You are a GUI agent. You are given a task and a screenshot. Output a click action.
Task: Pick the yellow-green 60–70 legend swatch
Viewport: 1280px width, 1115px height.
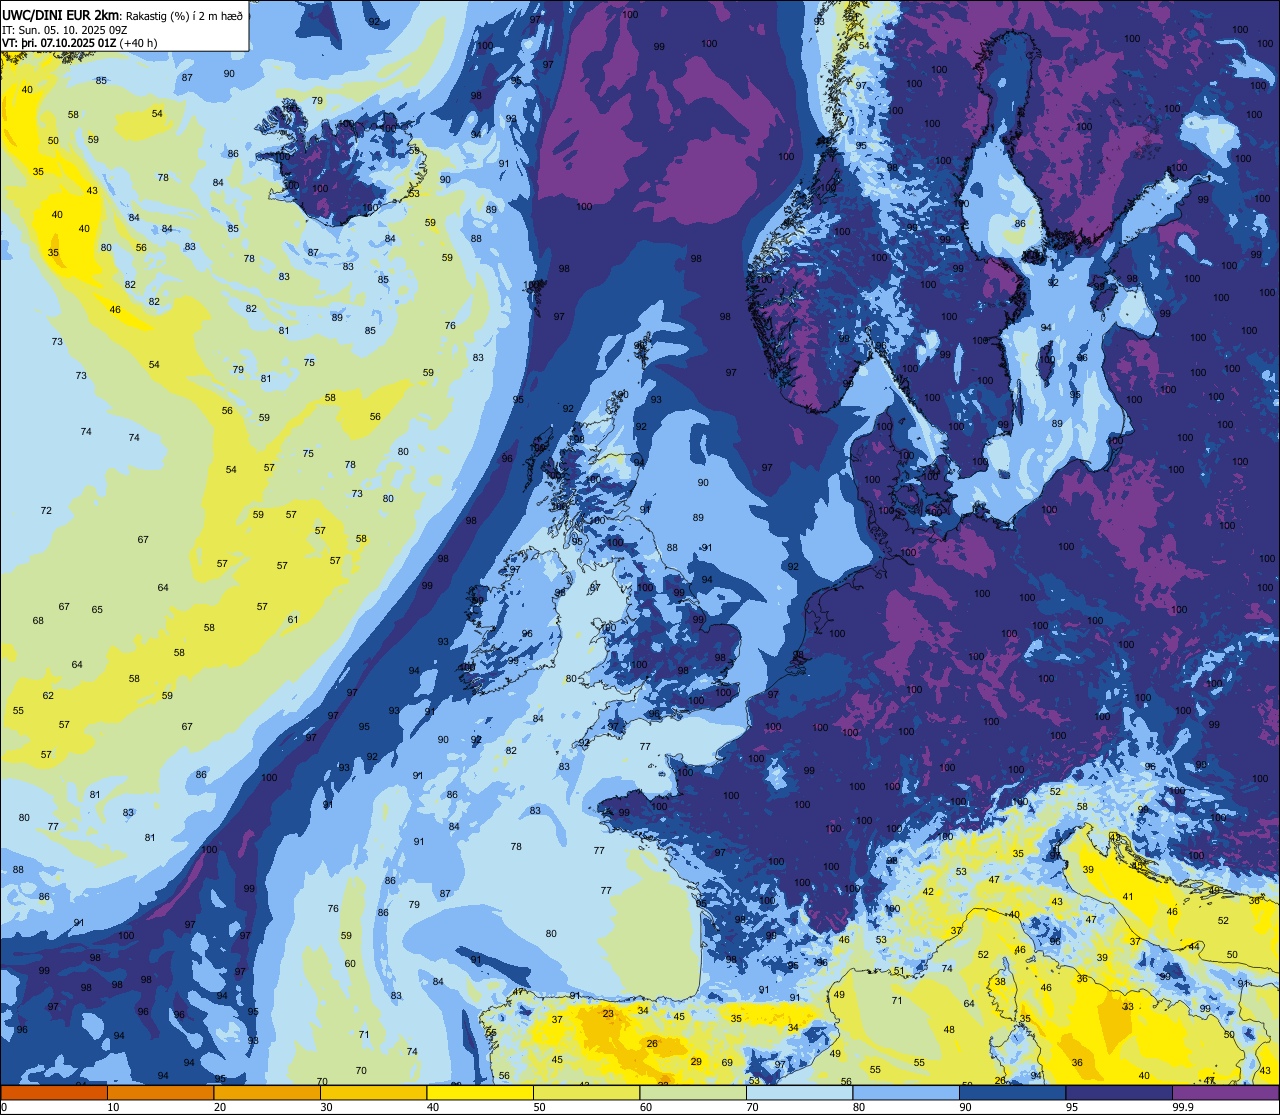tap(693, 1092)
